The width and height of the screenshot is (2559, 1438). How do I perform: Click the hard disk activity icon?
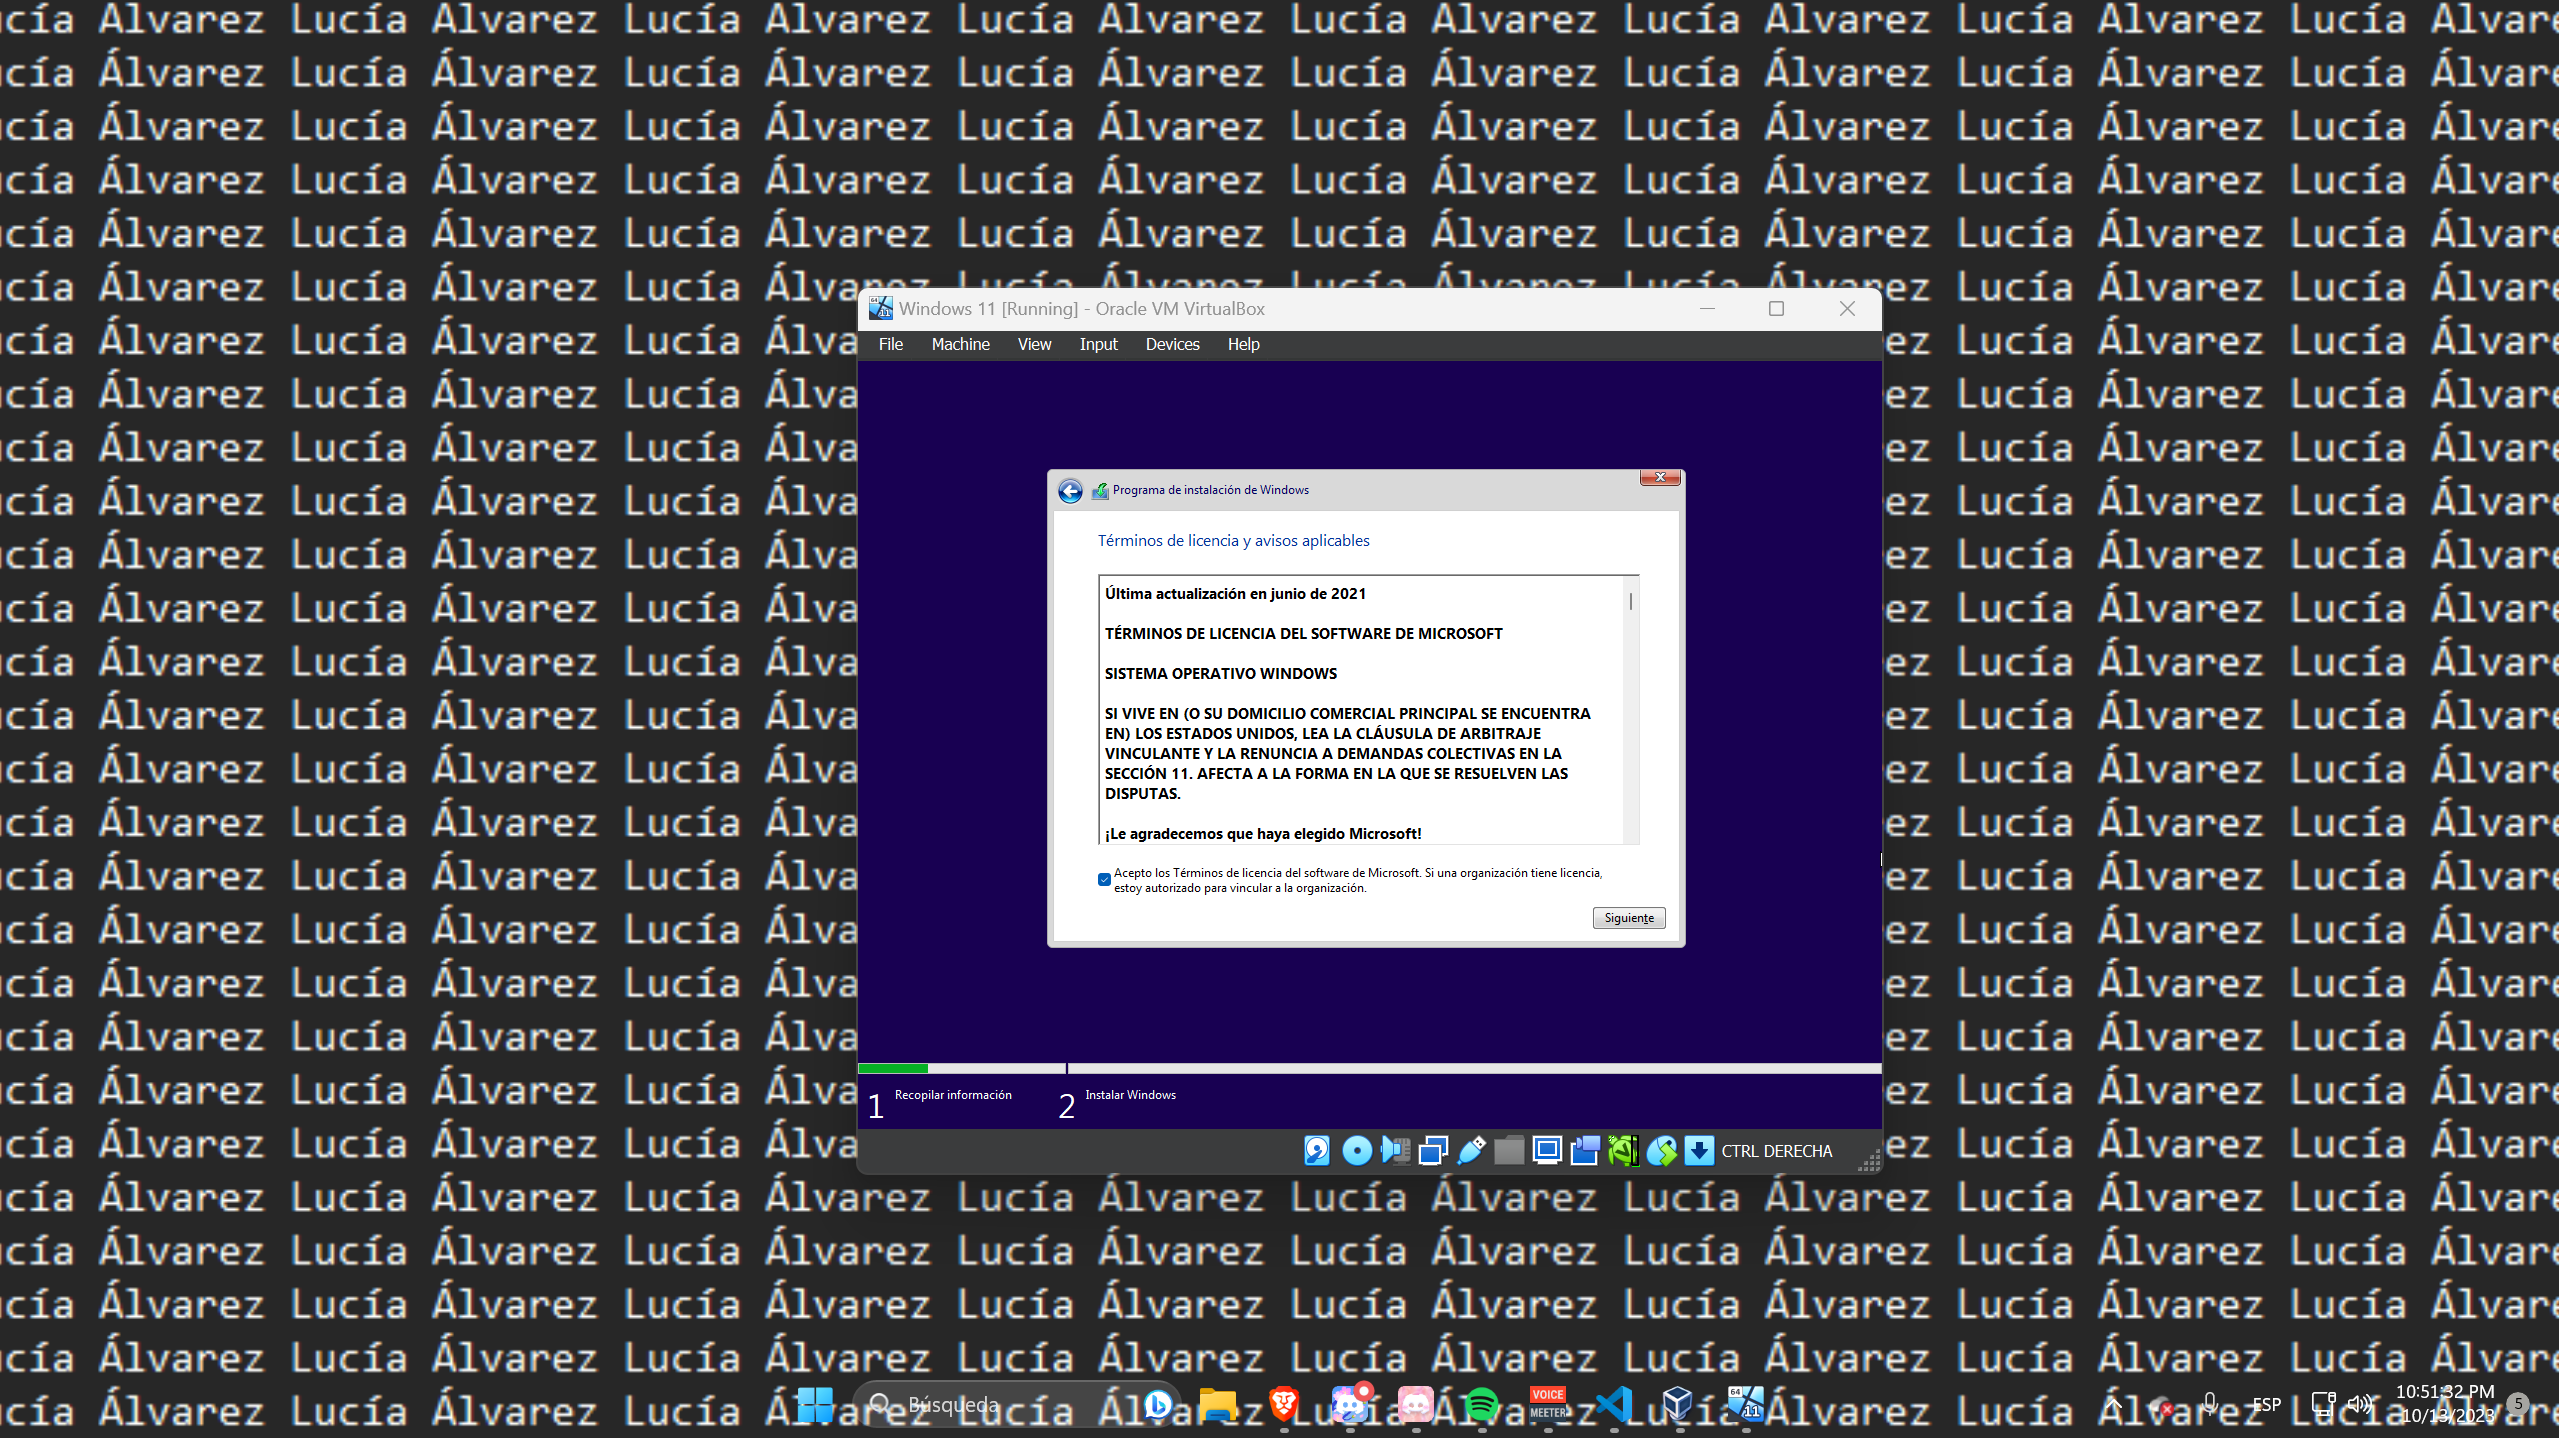[x=1317, y=1151]
